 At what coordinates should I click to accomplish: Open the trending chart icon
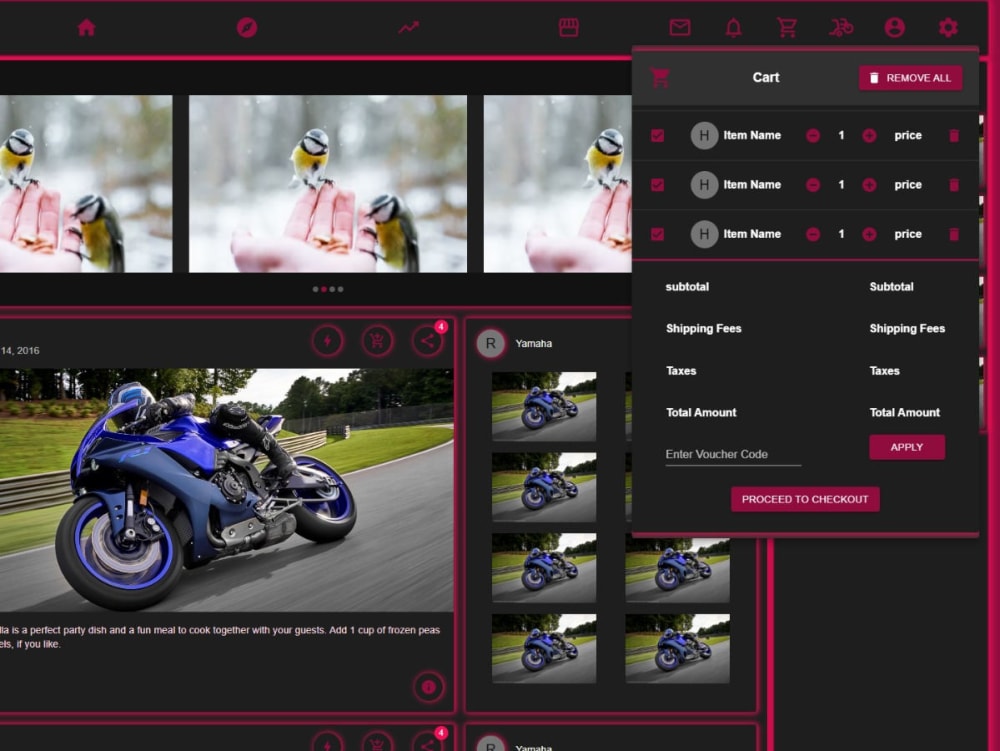408,27
